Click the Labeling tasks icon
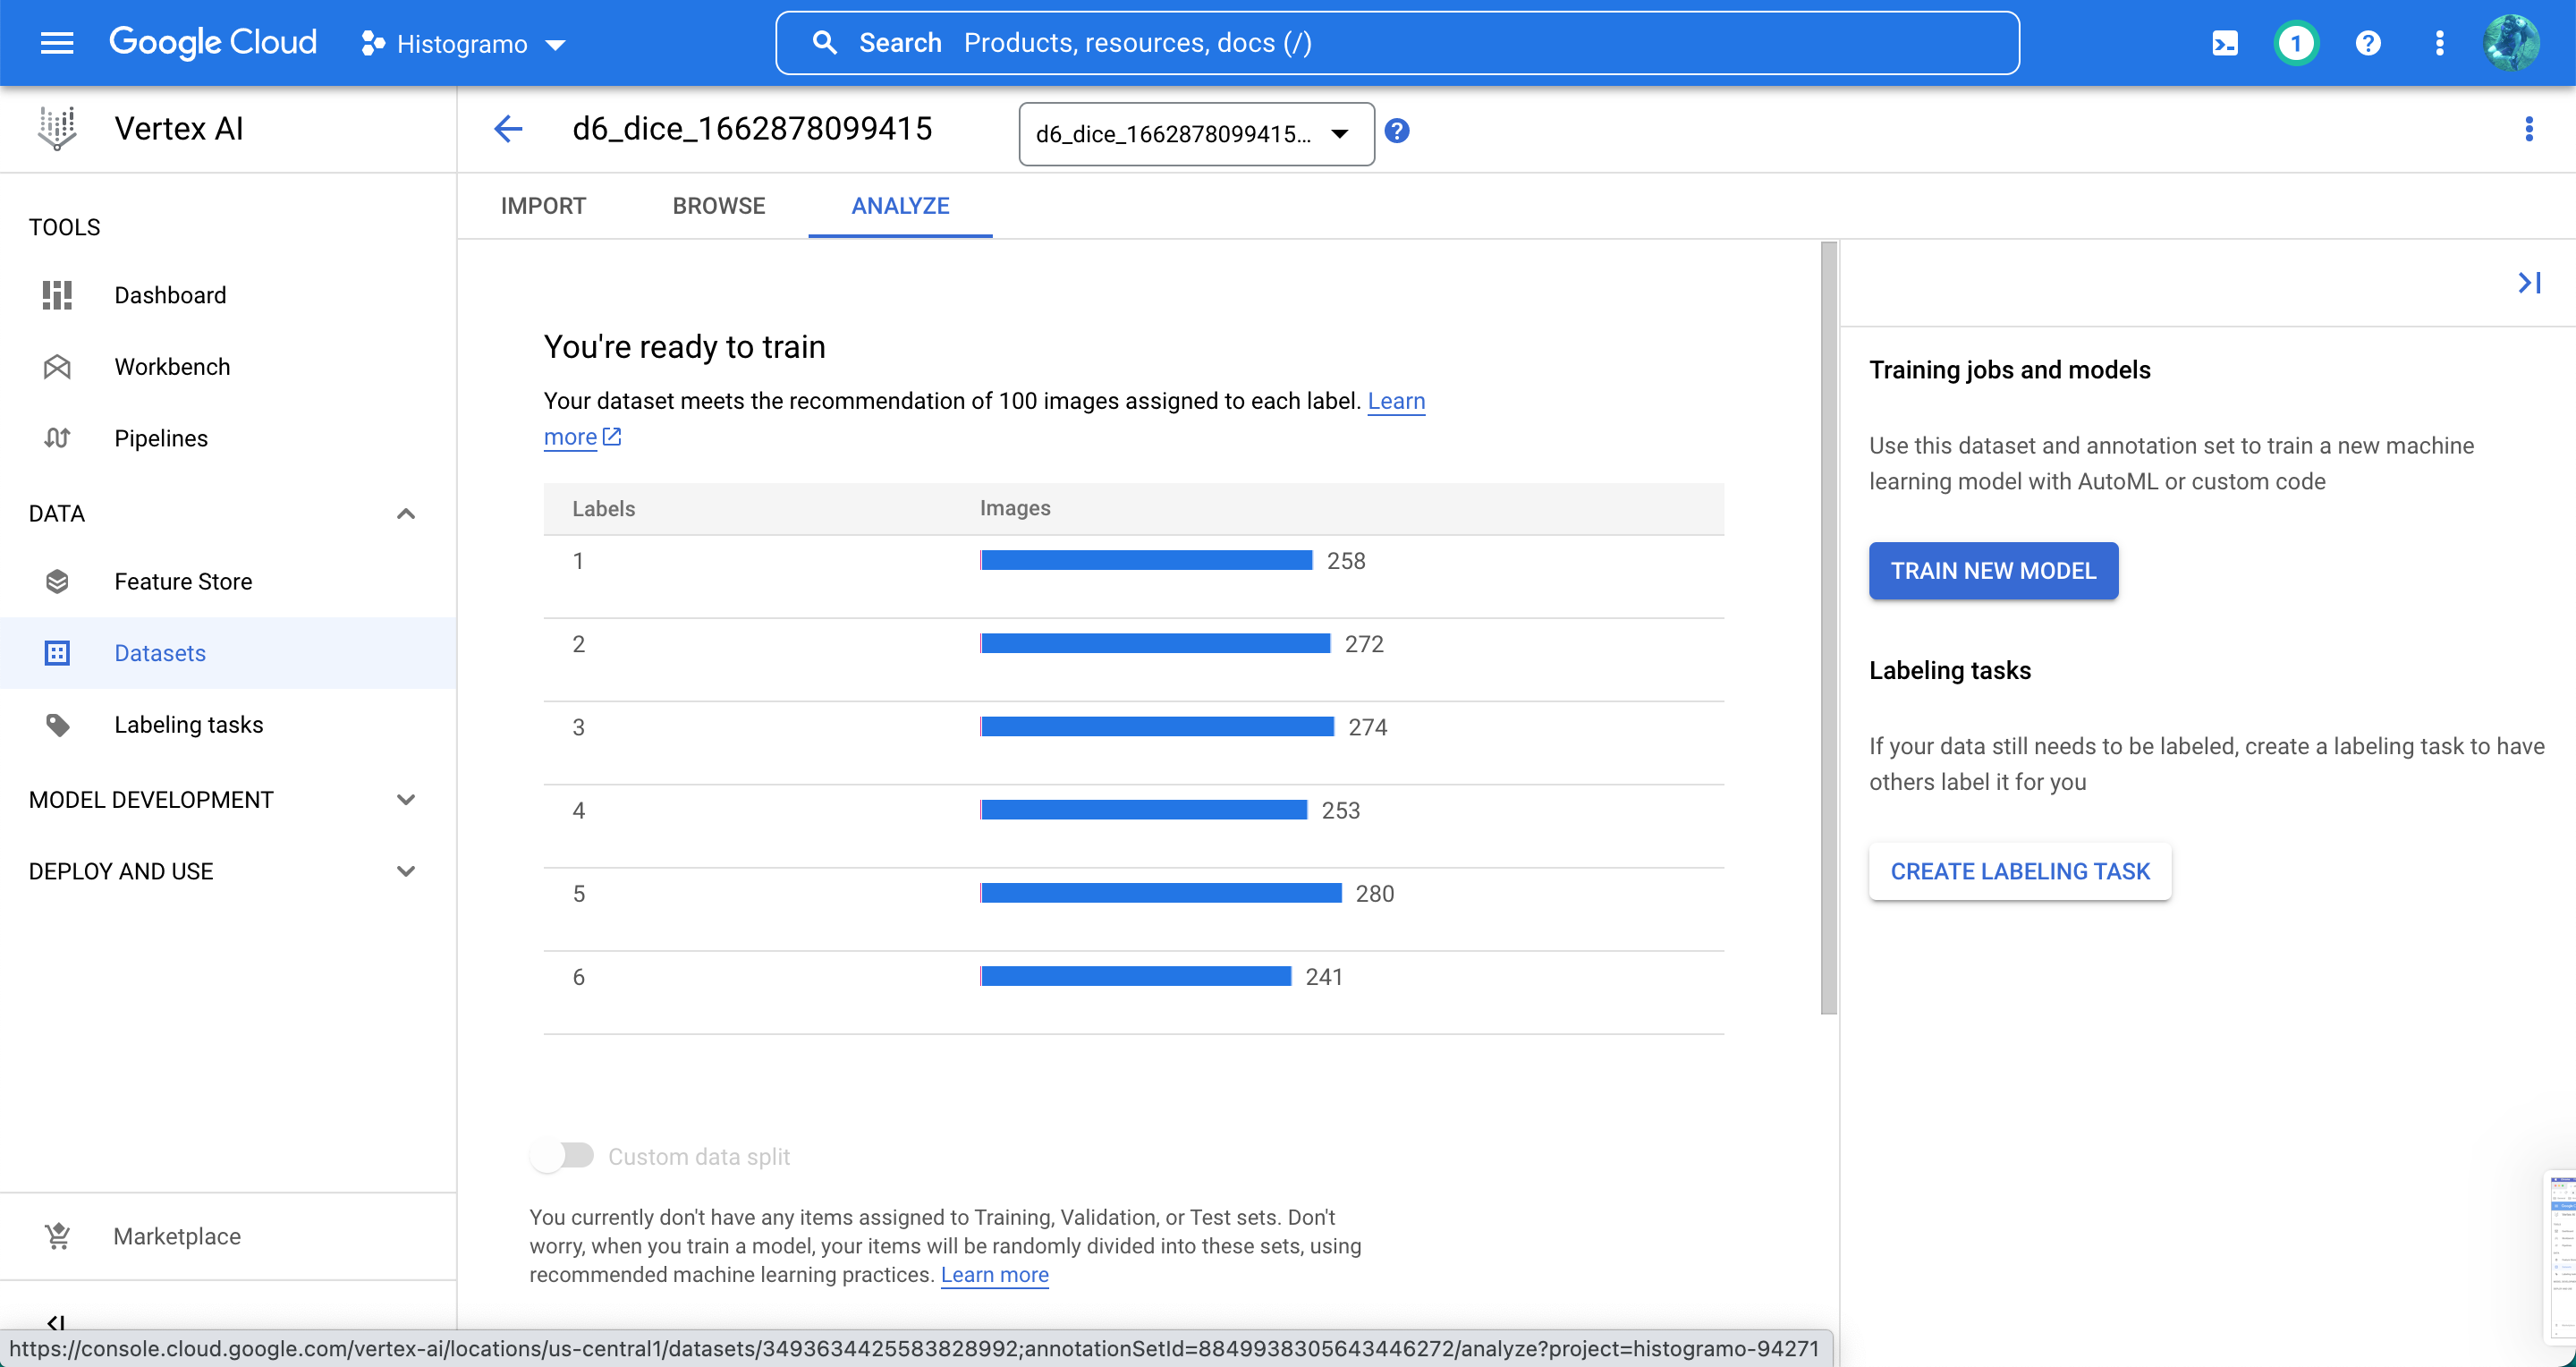 (x=58, y=725)
